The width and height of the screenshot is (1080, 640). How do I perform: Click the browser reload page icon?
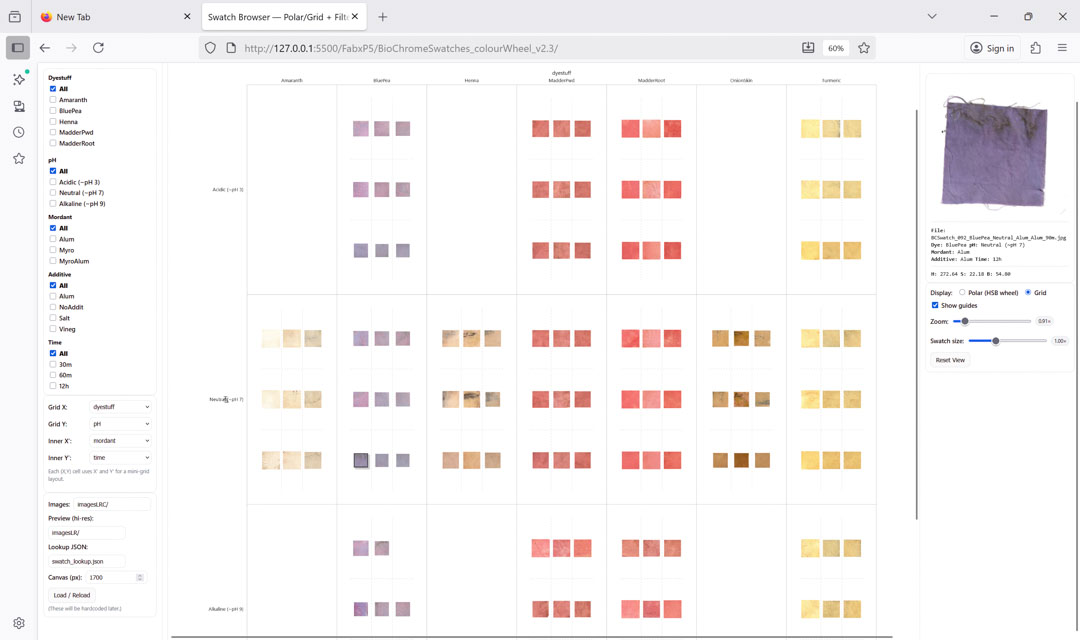tap(98, 48)
